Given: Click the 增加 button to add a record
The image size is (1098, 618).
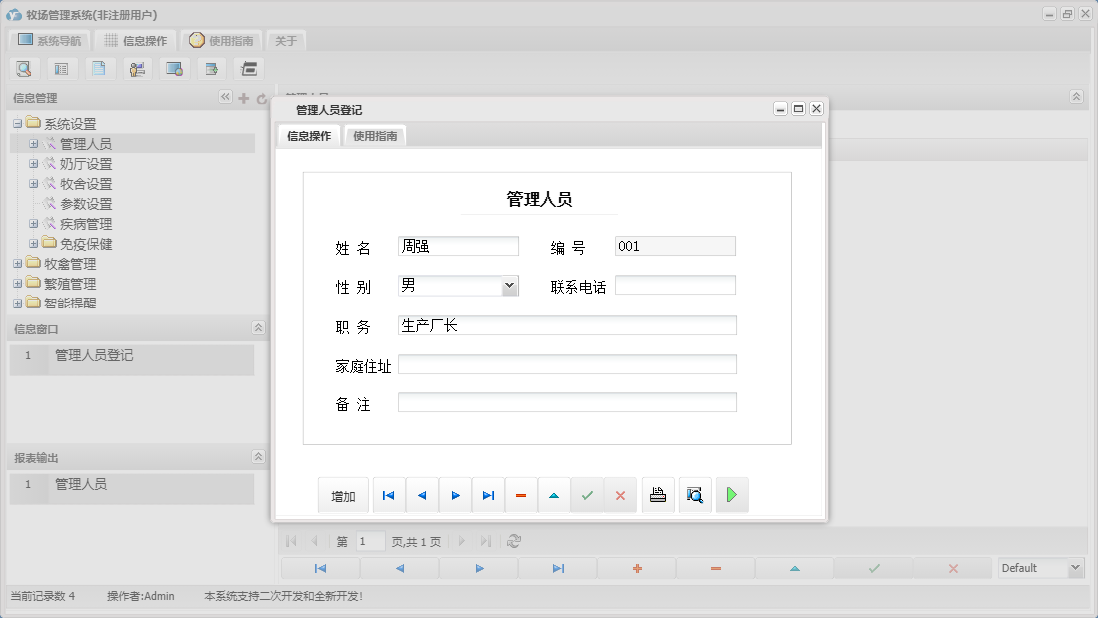Looking at the screenshot, I should [343, 494].
